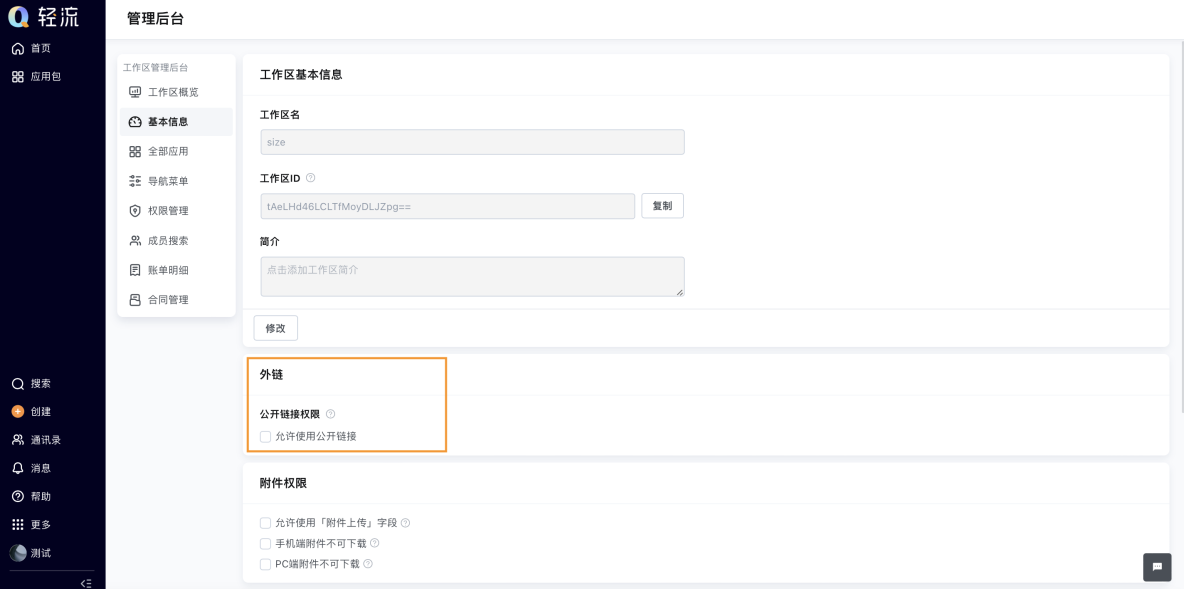Open the chat support bubble icon
Viewport: 1184px width, 589px height.
click(x=1156, y=566)
